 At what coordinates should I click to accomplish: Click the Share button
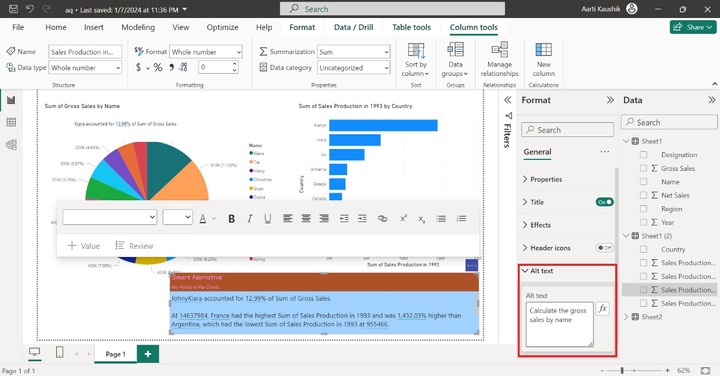click(x=693, y=28)
